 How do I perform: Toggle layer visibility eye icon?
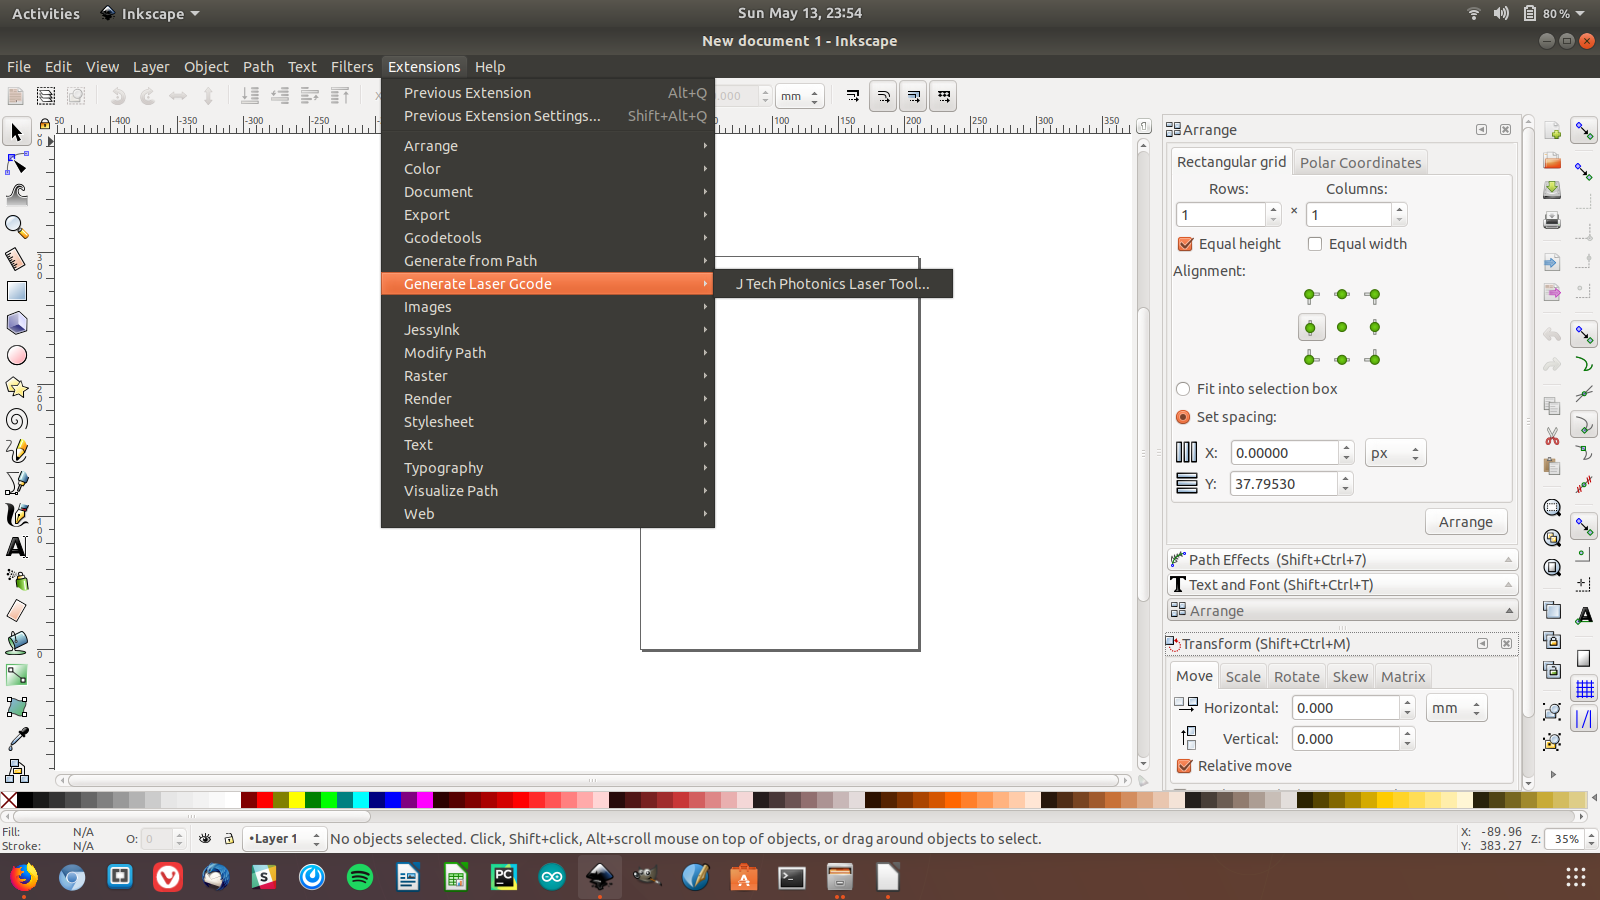pos(205,839)
